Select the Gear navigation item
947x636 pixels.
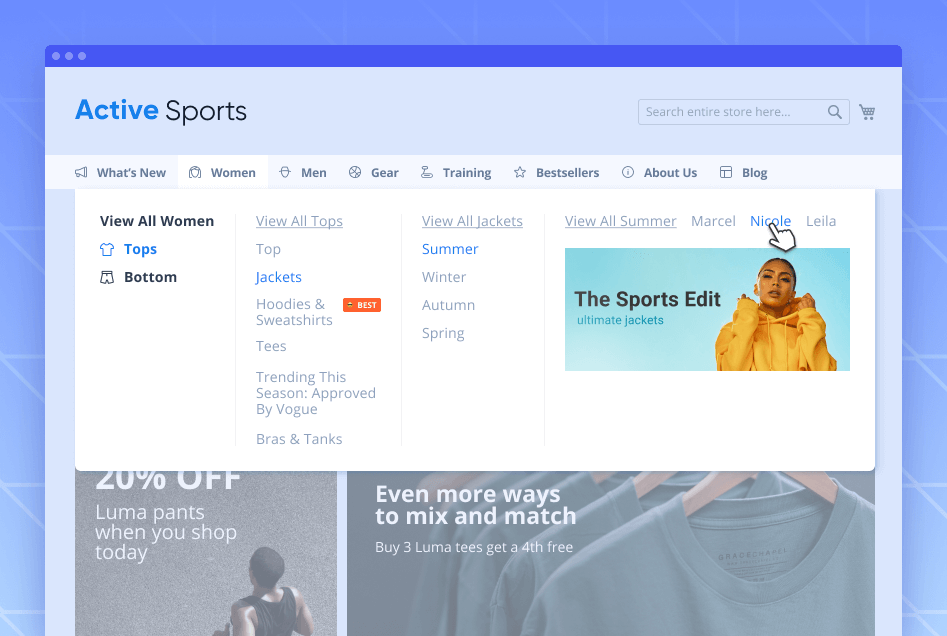pyautogui.click(x=374, y=173)
